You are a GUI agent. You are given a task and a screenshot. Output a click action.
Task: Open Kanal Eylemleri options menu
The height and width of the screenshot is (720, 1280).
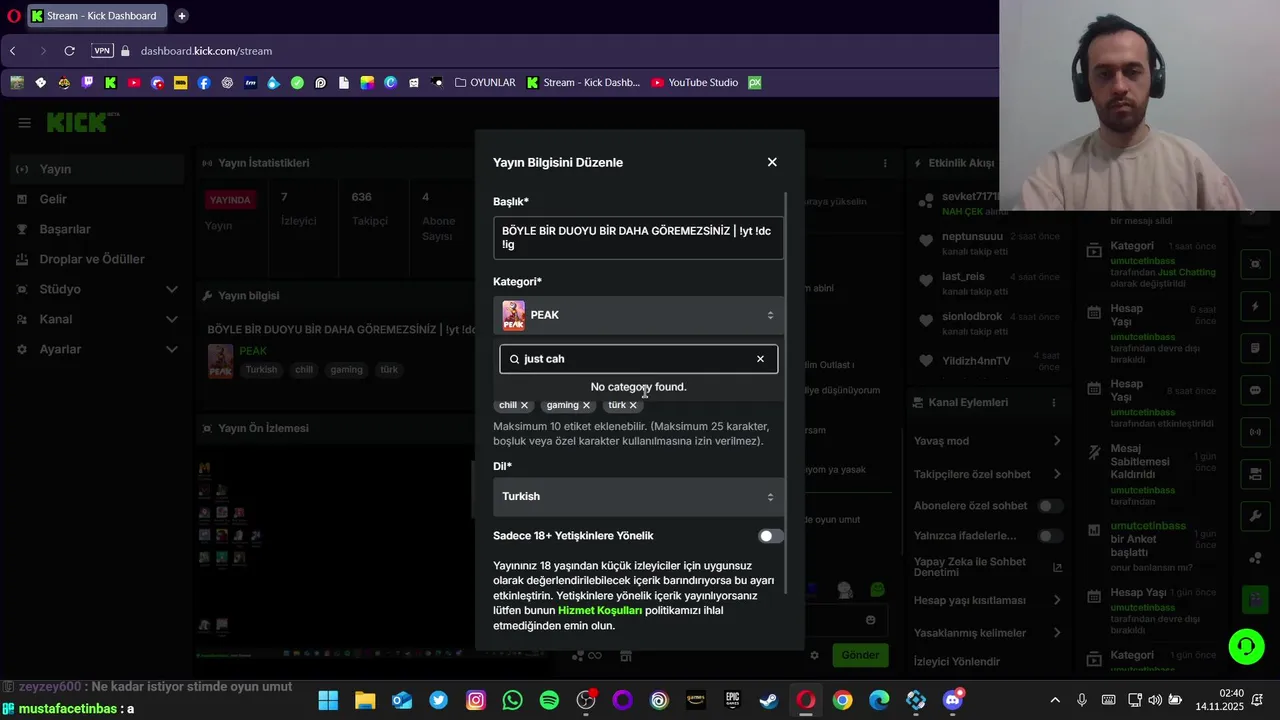coord(1053,402)
